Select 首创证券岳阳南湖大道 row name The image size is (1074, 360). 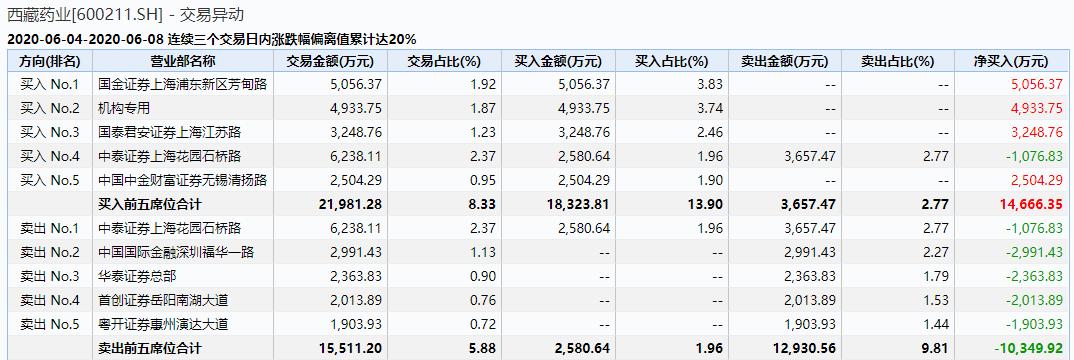click(163, 300)
